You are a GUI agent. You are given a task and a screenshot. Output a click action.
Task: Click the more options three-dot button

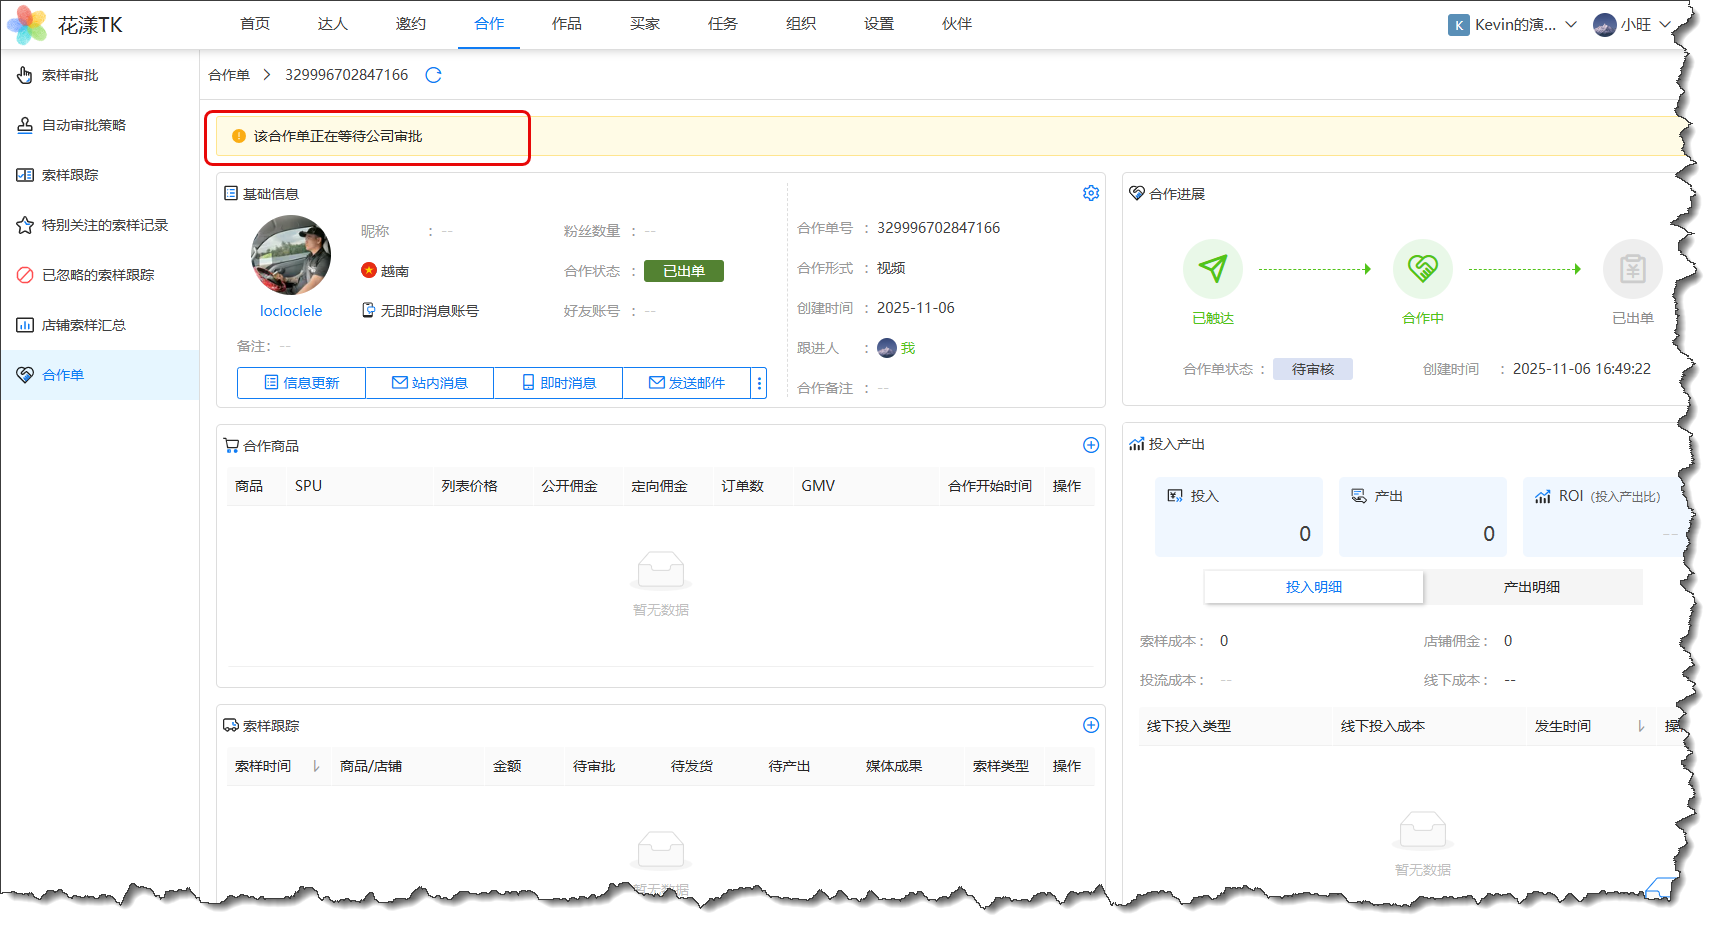pyautogui.click(x=759, y=383)
